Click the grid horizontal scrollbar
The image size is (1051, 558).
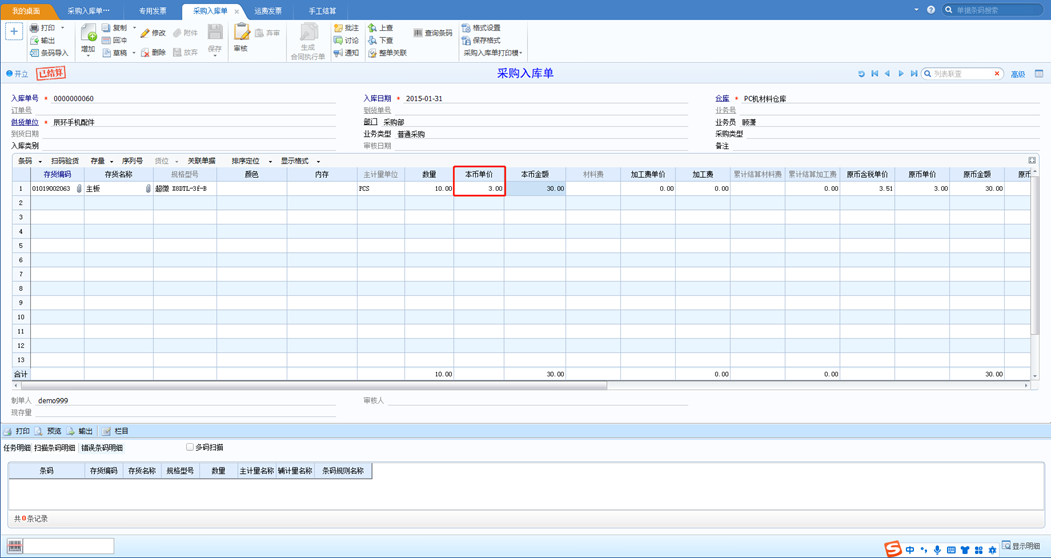click(314, 386)
